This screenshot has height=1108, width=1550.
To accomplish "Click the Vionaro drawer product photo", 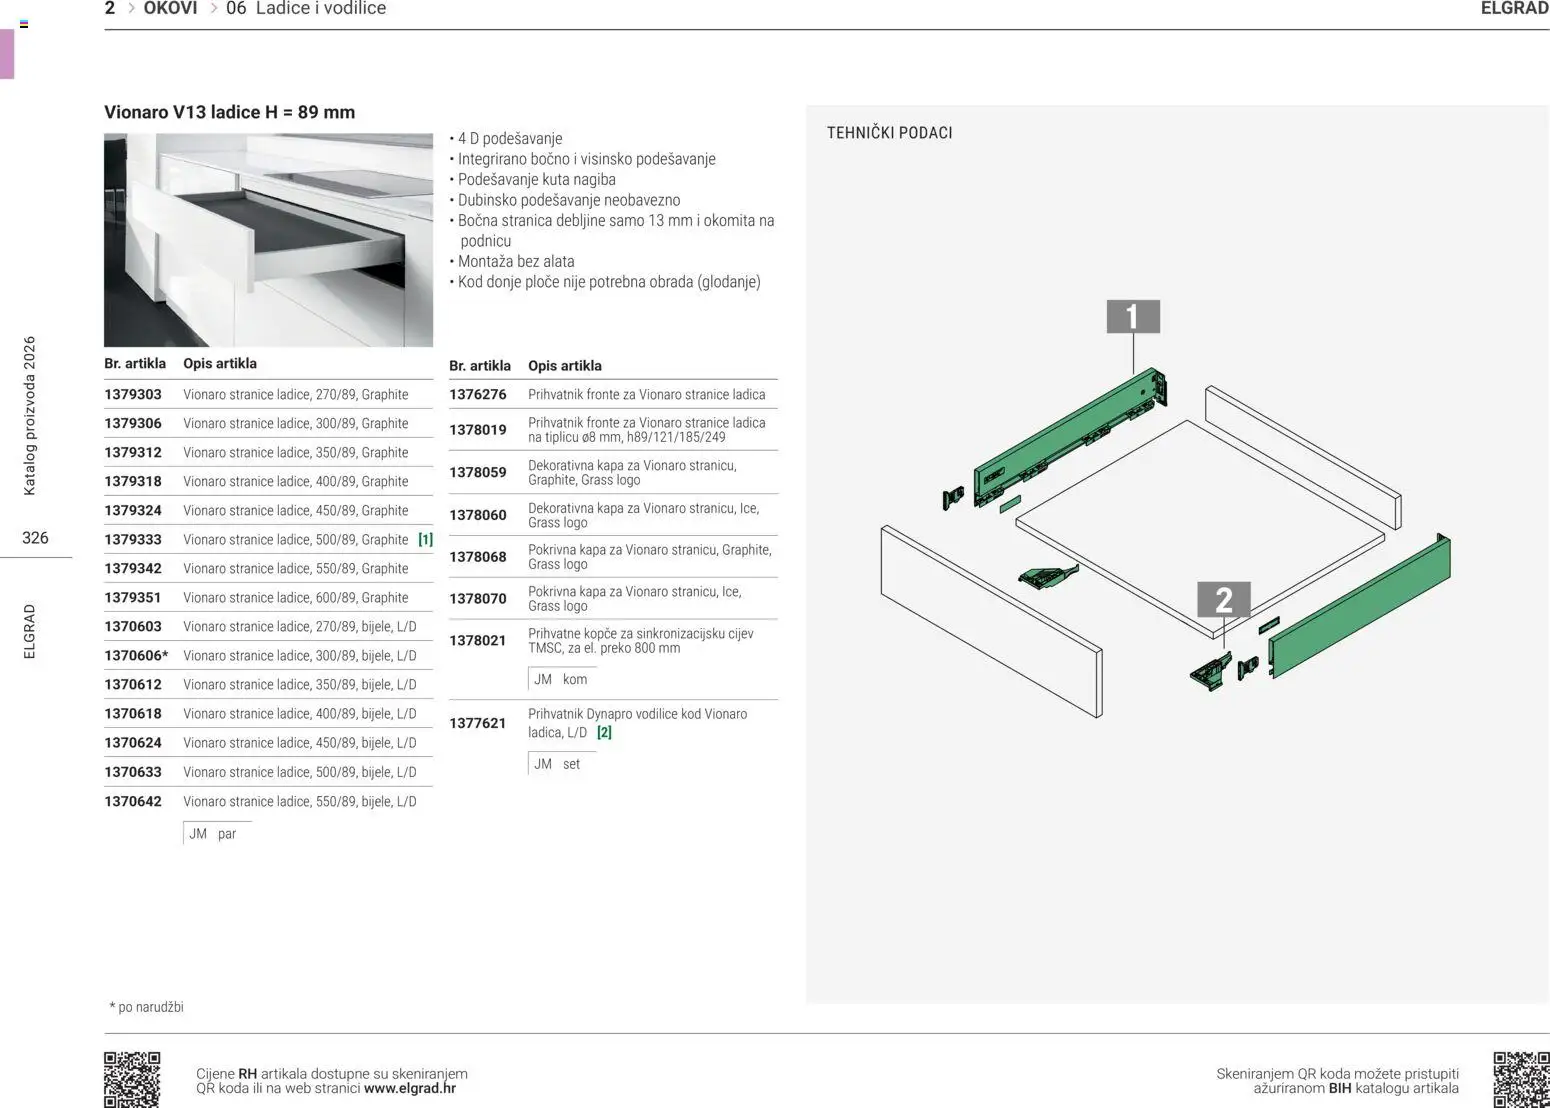I will coord(268,240).
